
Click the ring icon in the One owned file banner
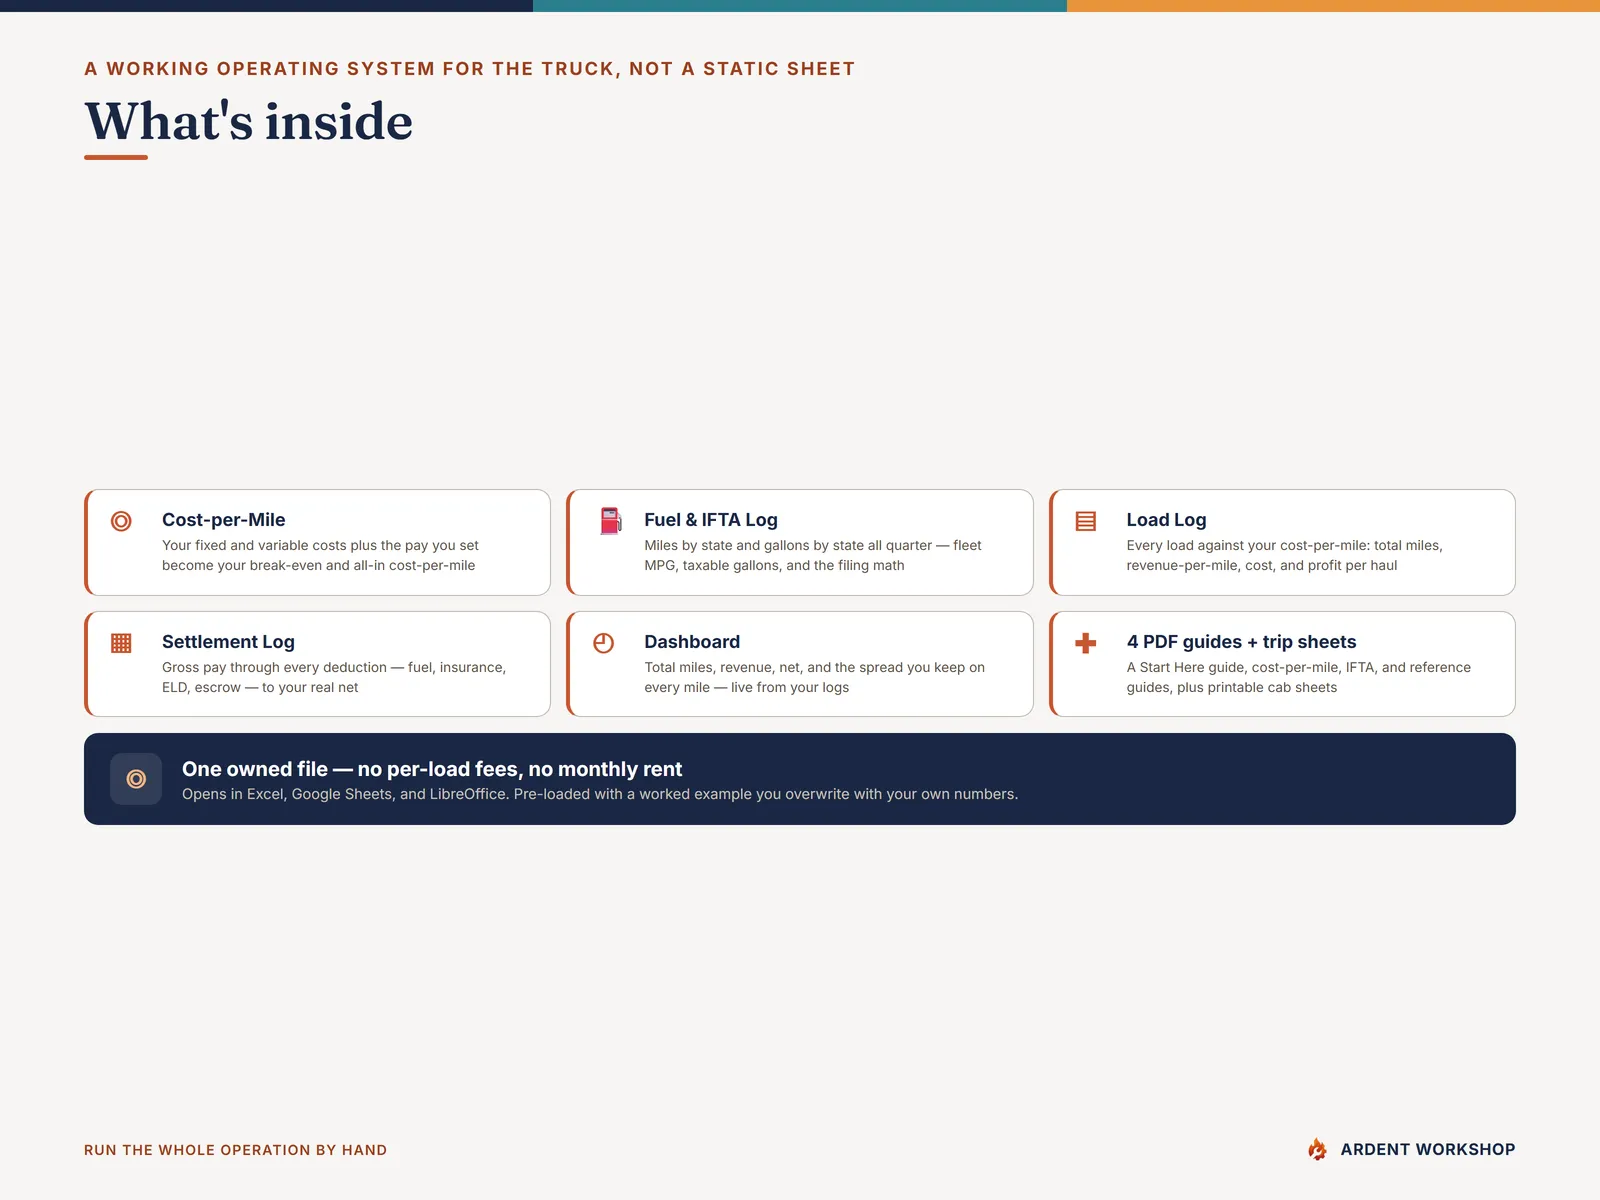point(136,779)
